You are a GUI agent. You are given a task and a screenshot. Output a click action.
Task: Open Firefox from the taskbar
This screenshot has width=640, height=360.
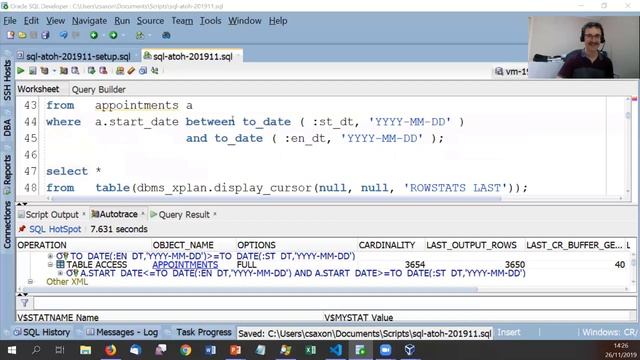110,350
